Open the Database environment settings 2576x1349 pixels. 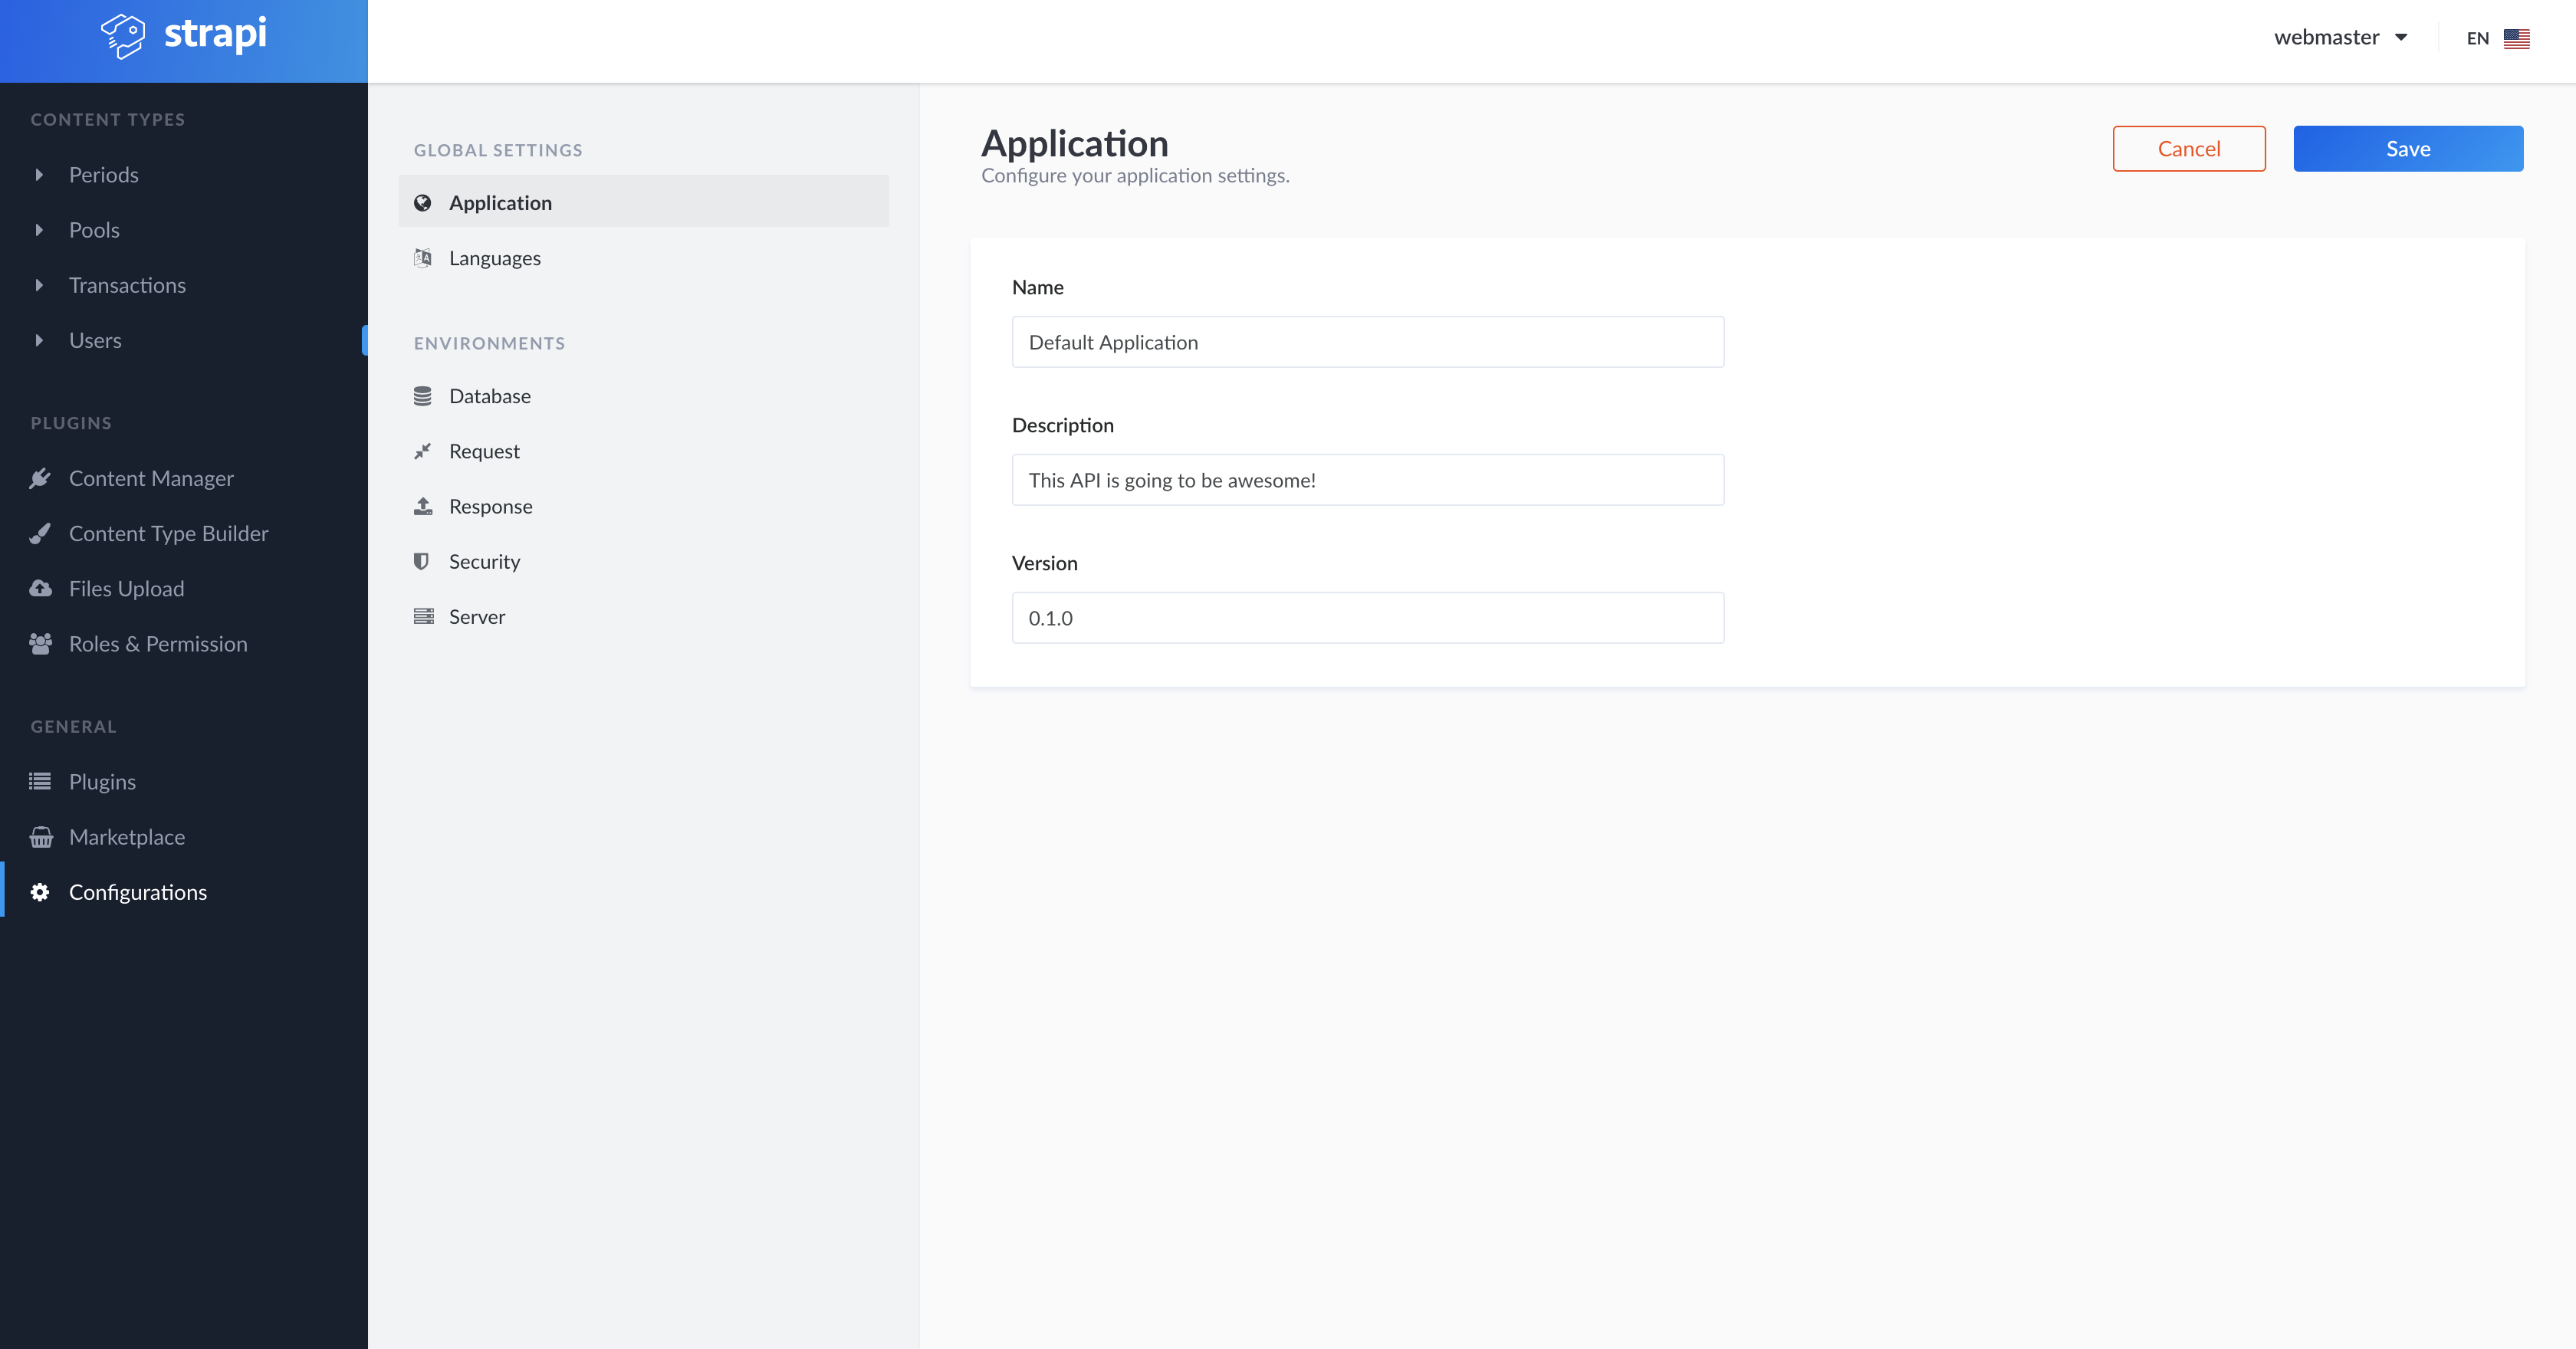coord(490,395)
